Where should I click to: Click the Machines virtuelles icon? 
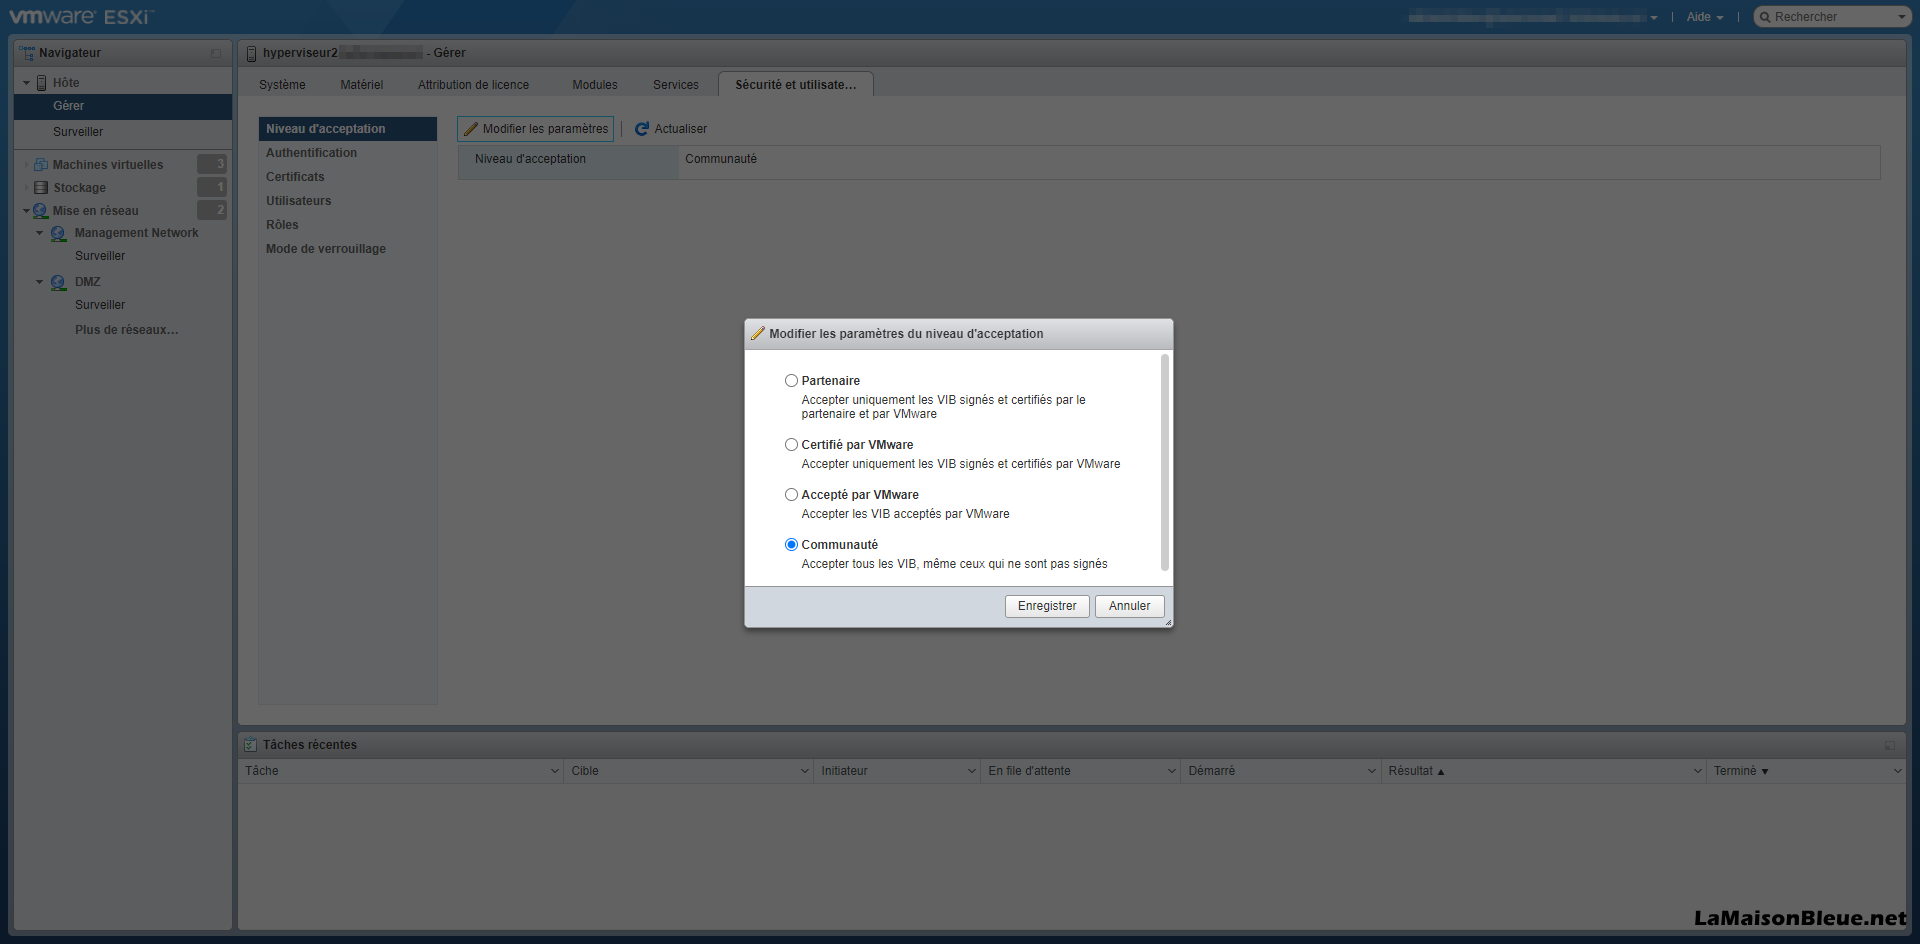point(41,165)
